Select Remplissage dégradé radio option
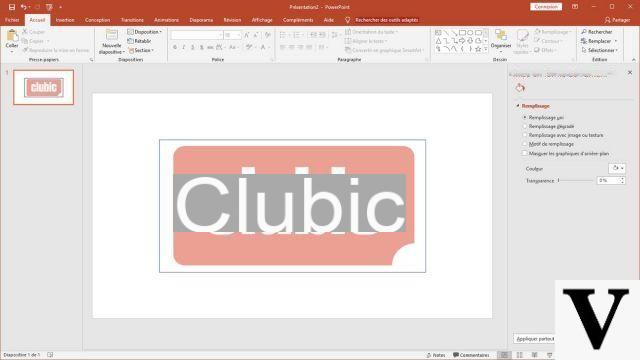The height and width of the screenshot is (360, 640). (x=525, y=127)
